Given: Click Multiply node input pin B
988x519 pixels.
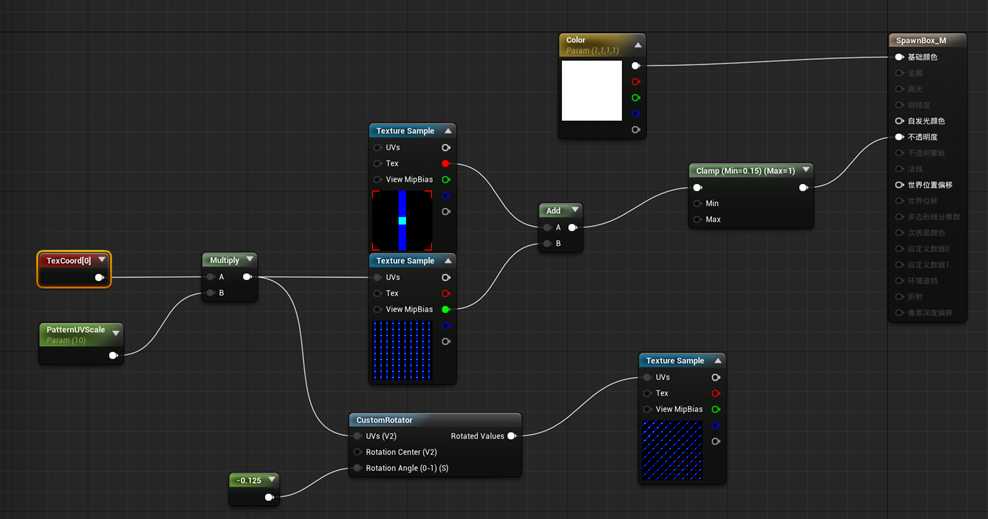Looking at the screenshot, I should 210,293.
